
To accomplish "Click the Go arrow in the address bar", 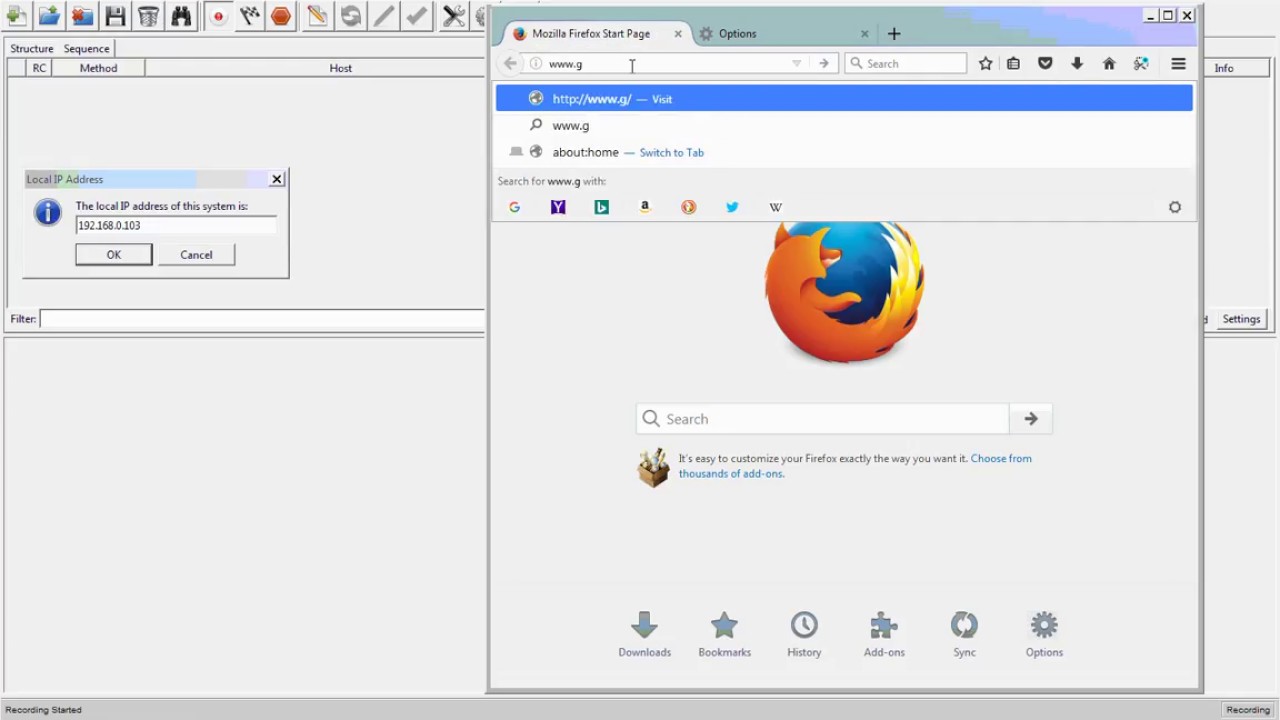I will 823,63.
